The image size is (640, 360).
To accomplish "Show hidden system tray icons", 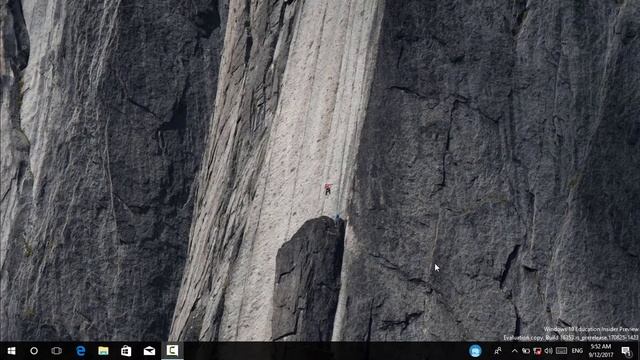I will click(x=514, y=351).
